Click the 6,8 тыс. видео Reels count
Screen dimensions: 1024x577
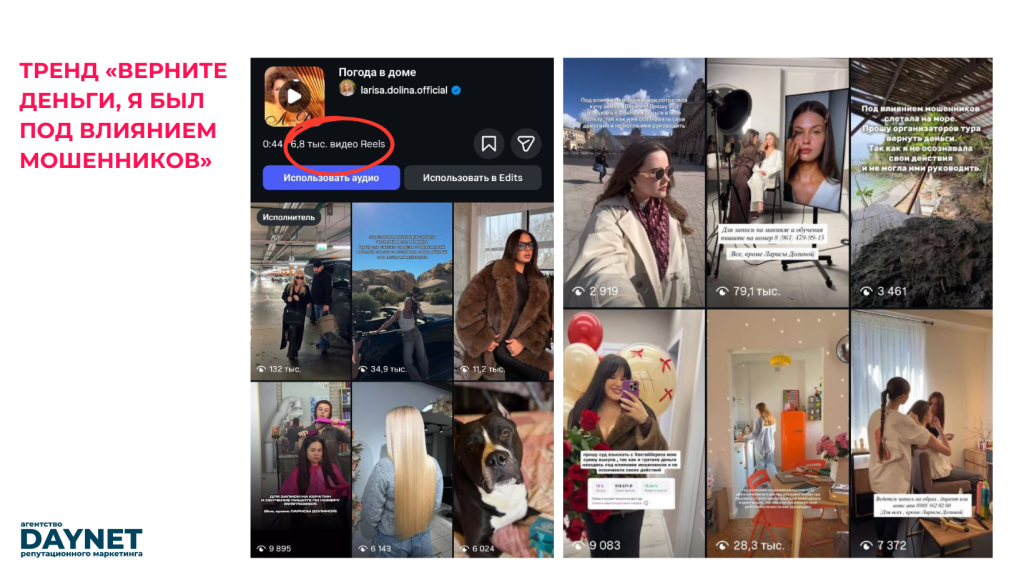tap(338, 144)
